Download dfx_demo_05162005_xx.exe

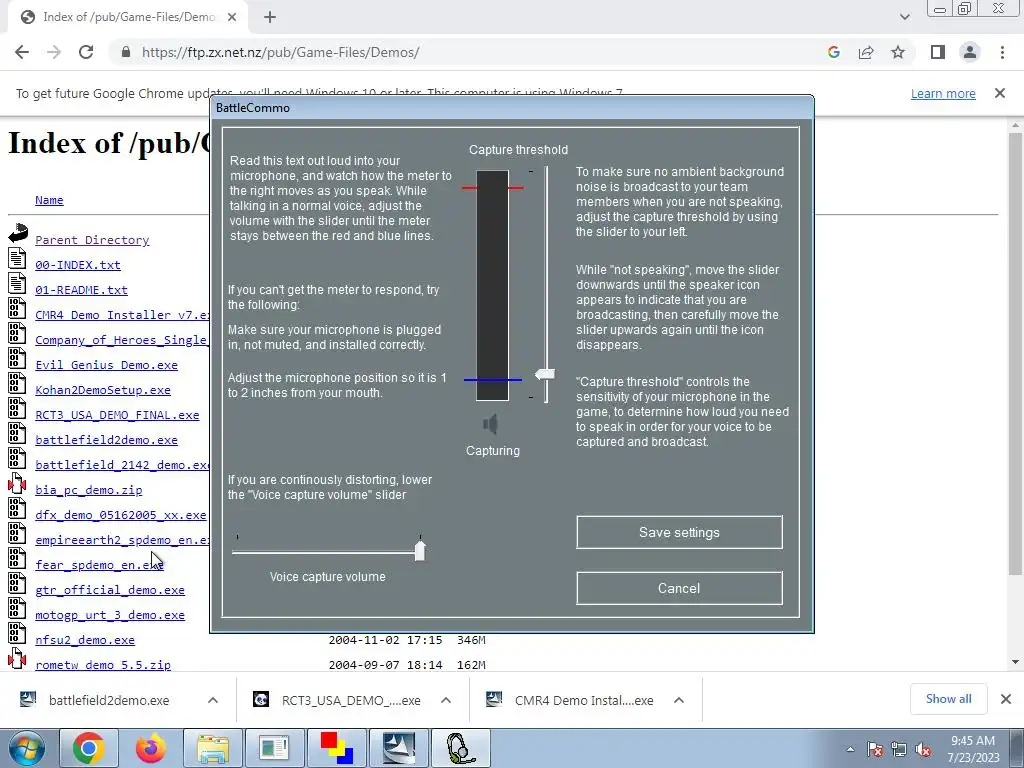click(121, 515)
